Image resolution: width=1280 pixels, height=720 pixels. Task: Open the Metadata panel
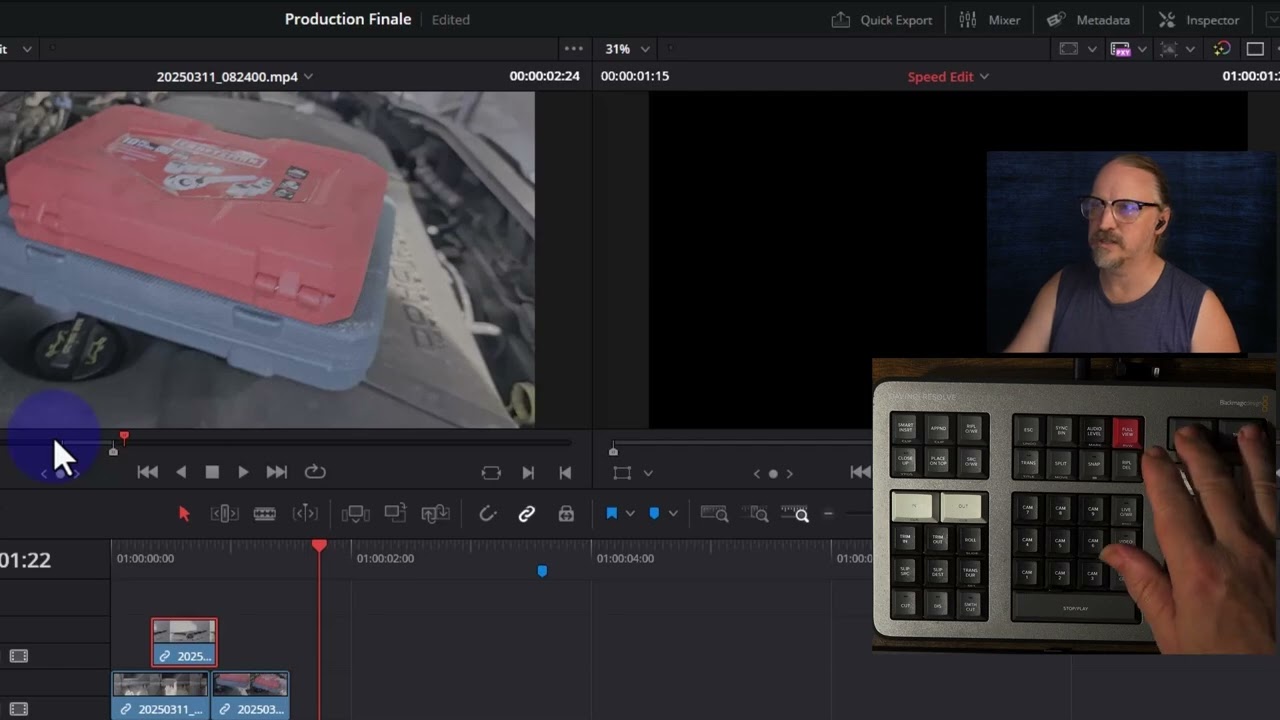(1088, 20)
